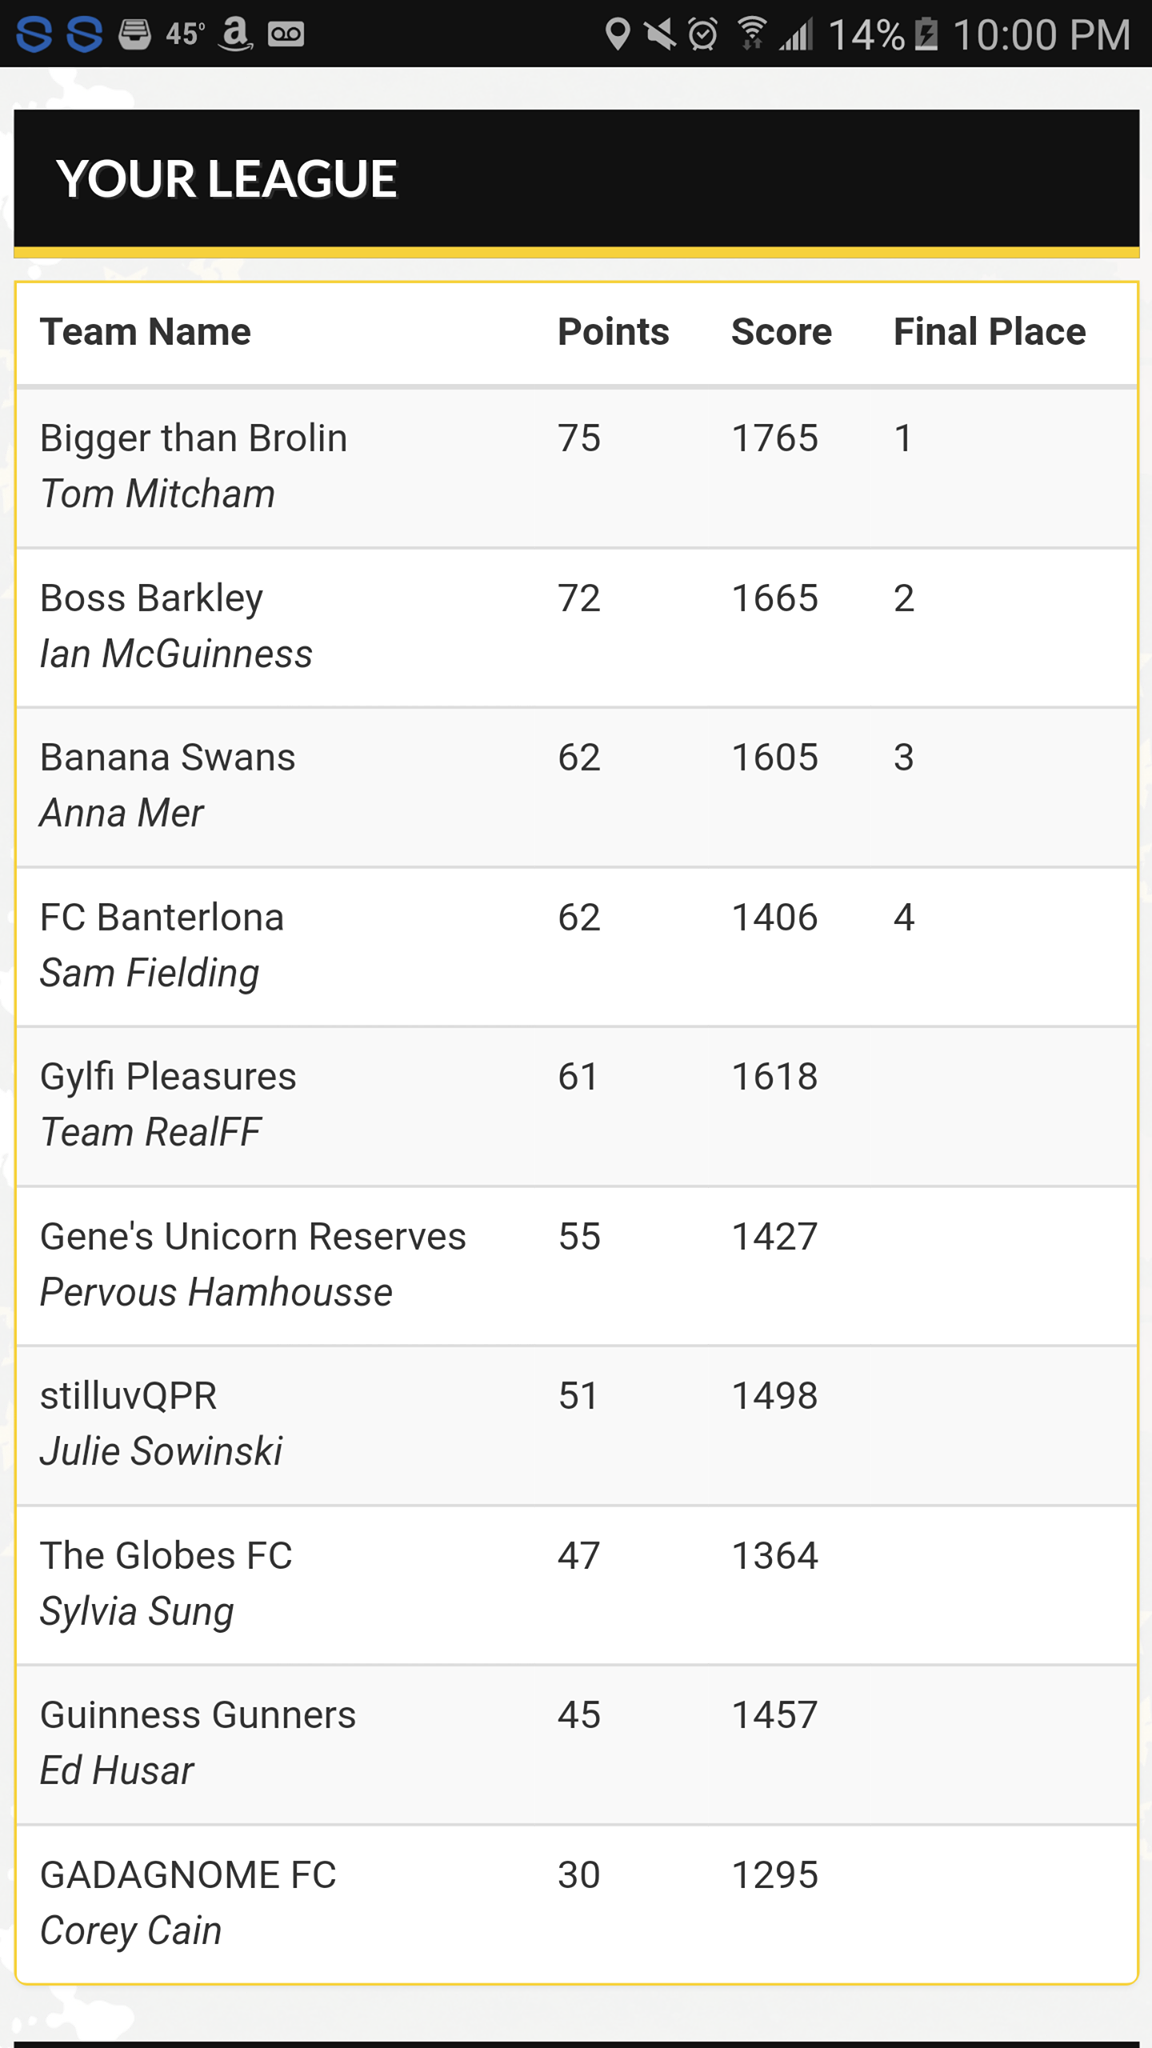Viewport: 1152px width, 2048px height.
Task: Open the Gylfi Pleasures team row
Action: coord(577,1107)
